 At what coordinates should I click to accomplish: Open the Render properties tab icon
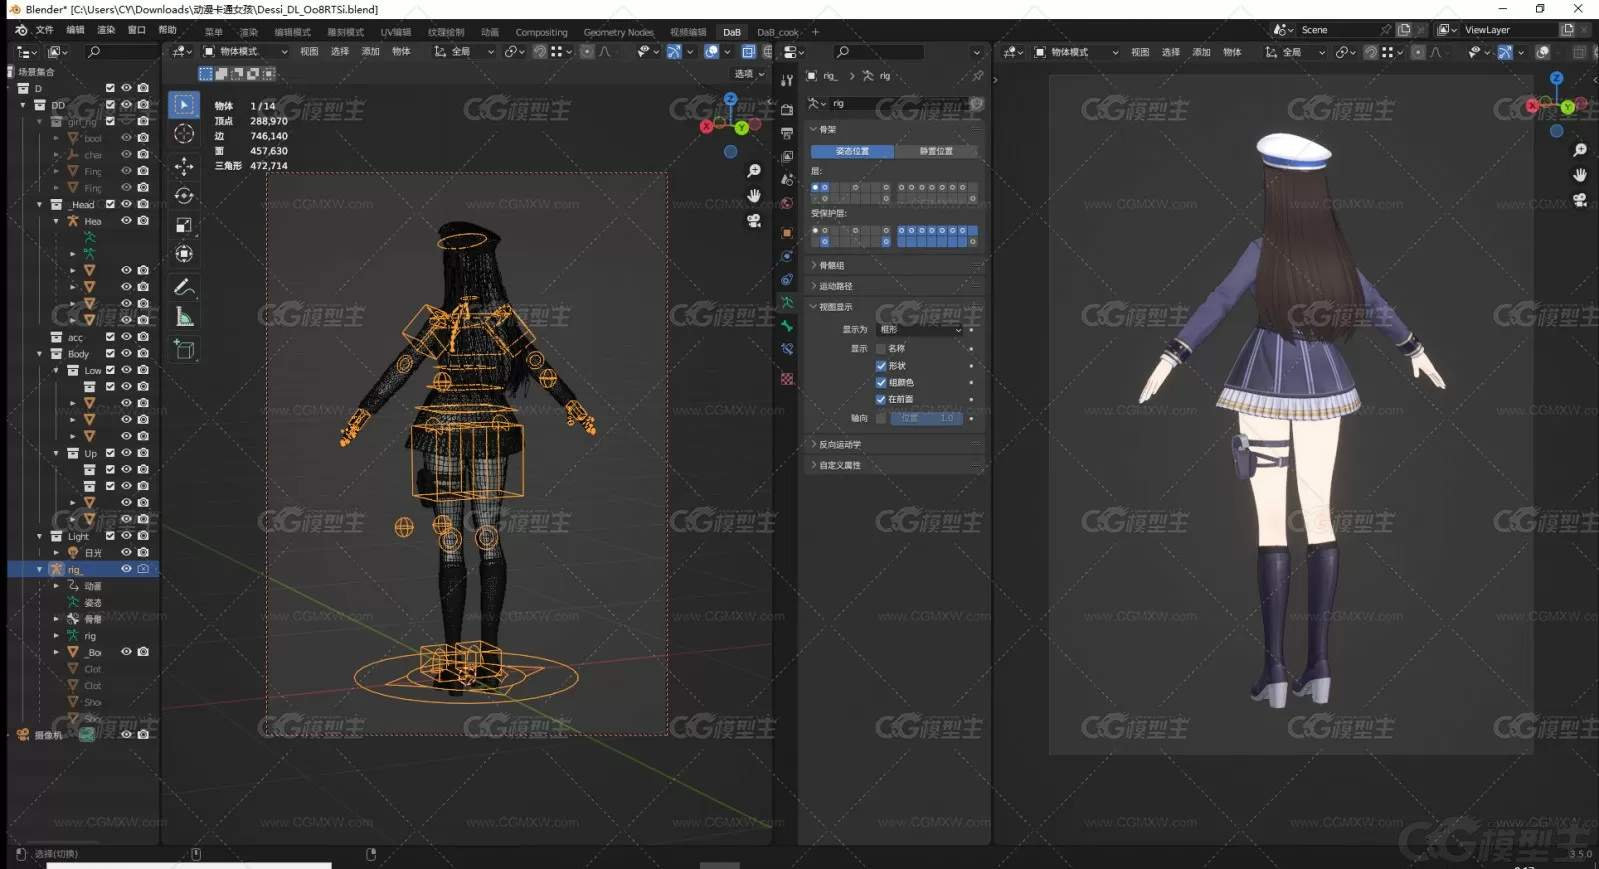click(787, 109)
